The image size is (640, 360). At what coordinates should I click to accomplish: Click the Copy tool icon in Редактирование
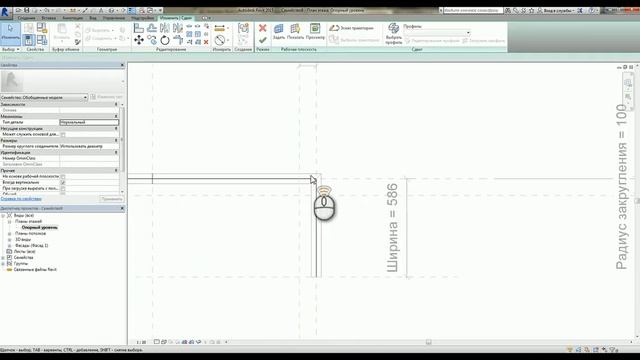(152, 40)
